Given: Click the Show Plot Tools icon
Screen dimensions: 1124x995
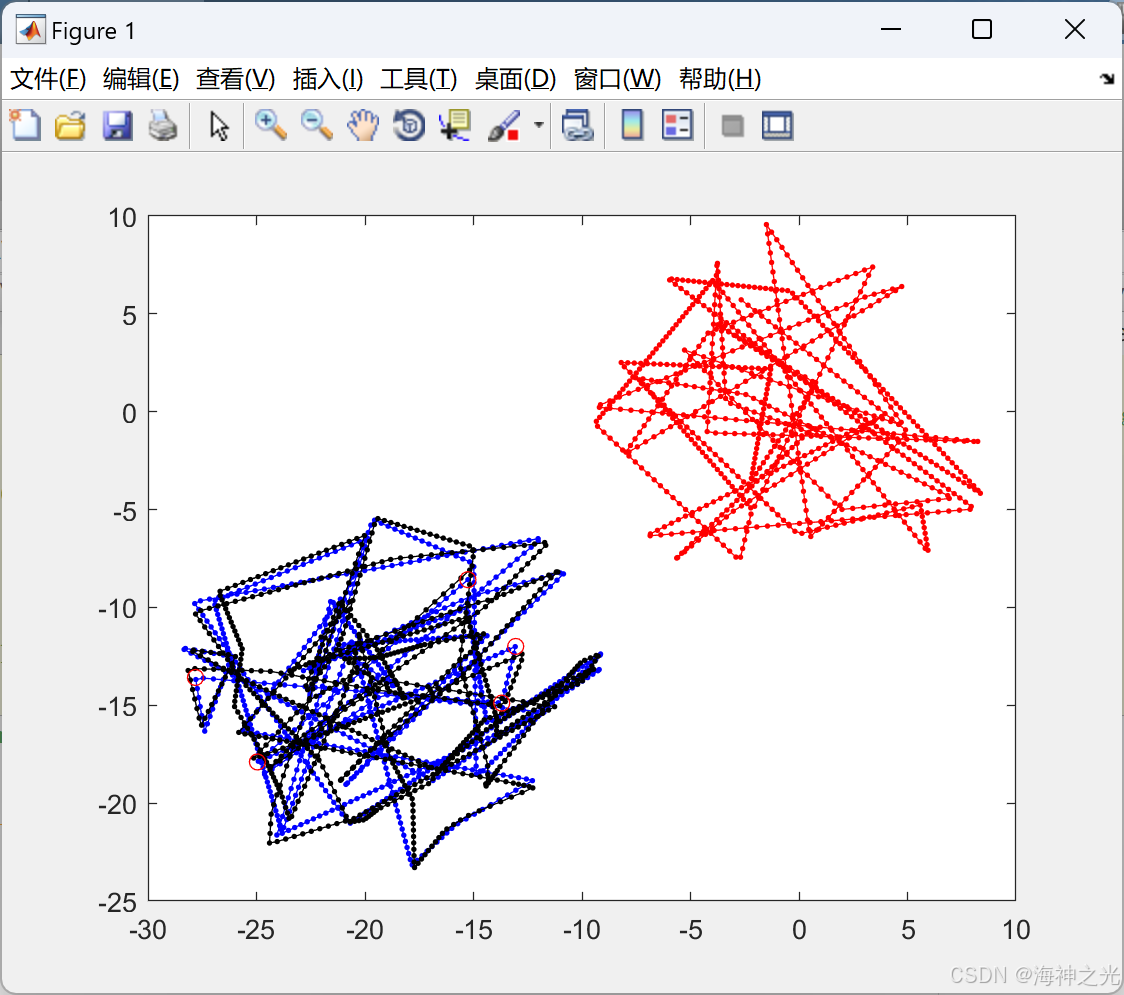Looking at the screenshot, I should [777, 125].
